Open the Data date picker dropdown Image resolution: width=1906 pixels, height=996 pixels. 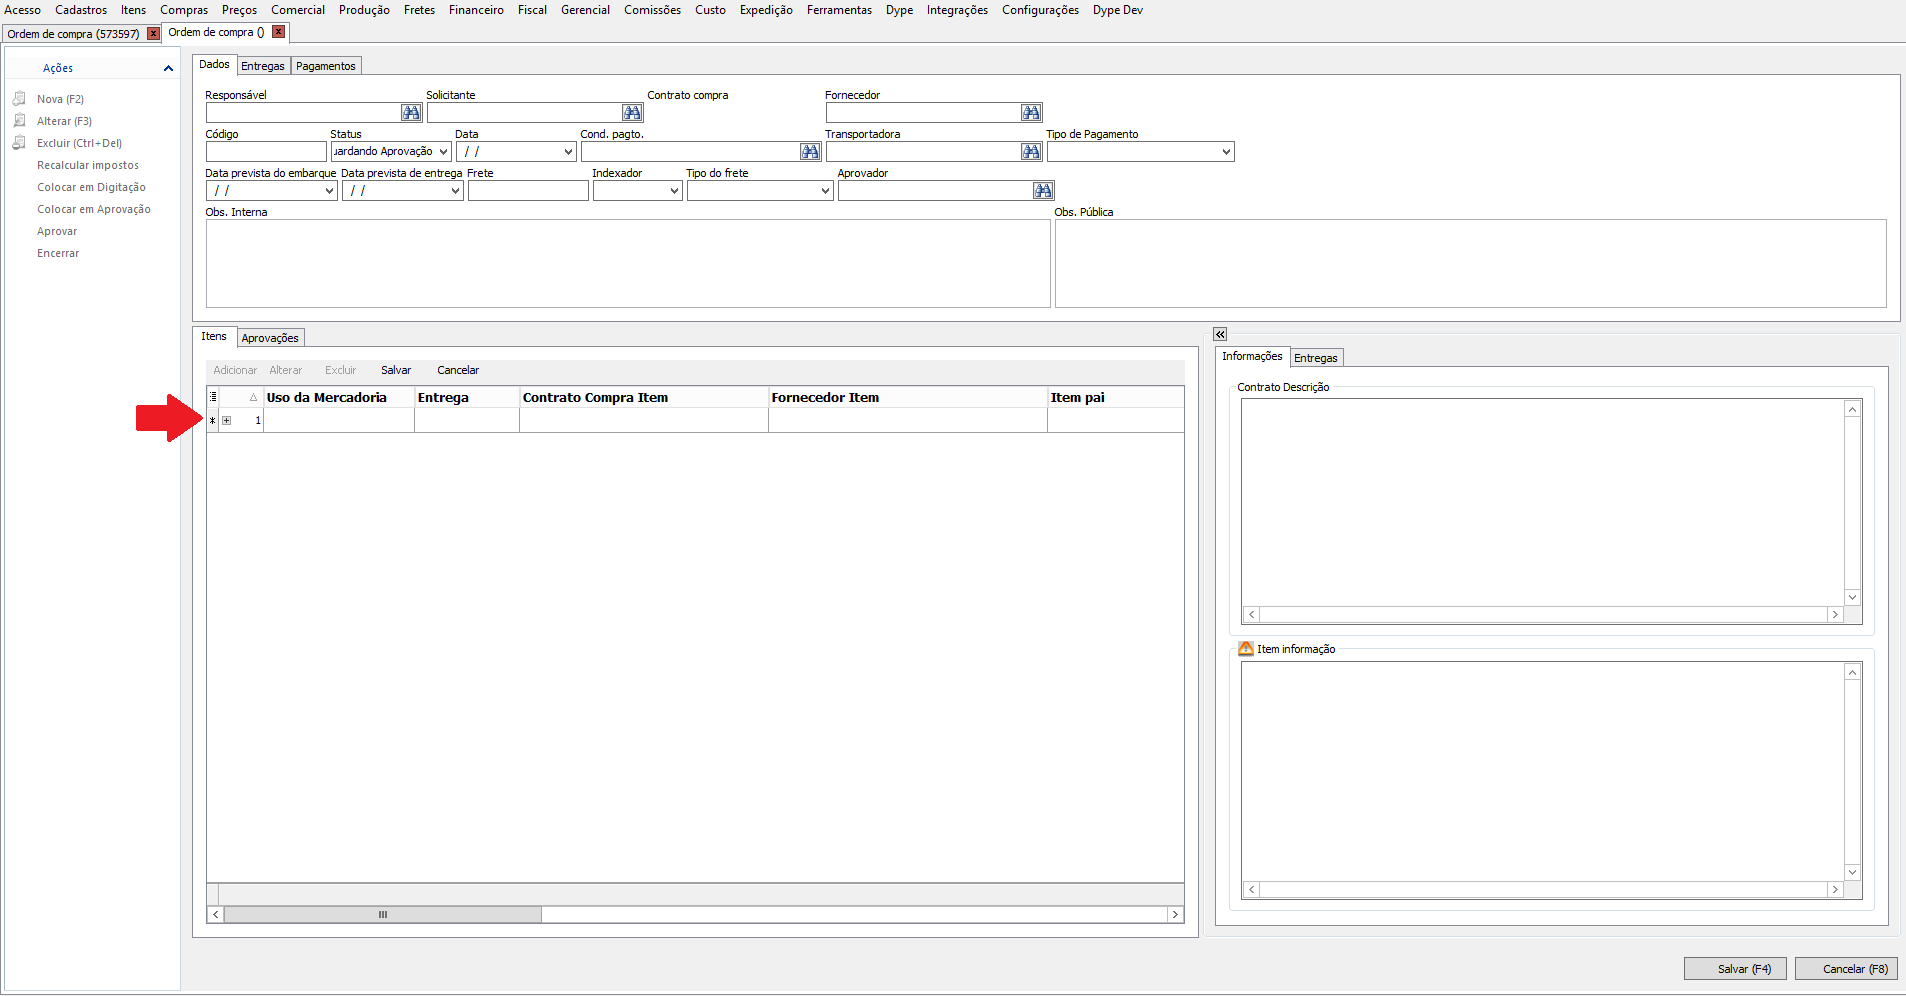tap(568, 152)
